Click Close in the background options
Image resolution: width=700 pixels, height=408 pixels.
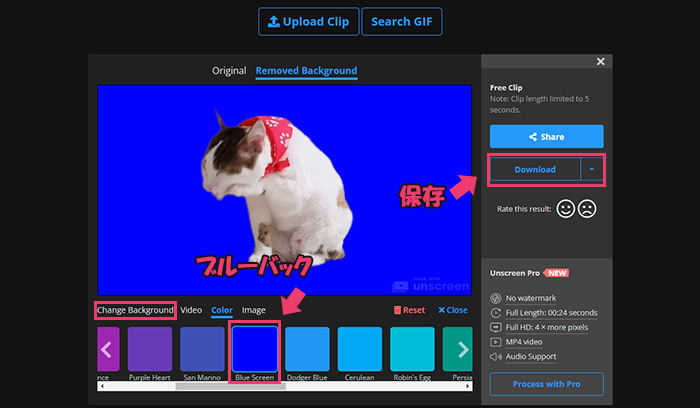point(452,310)
